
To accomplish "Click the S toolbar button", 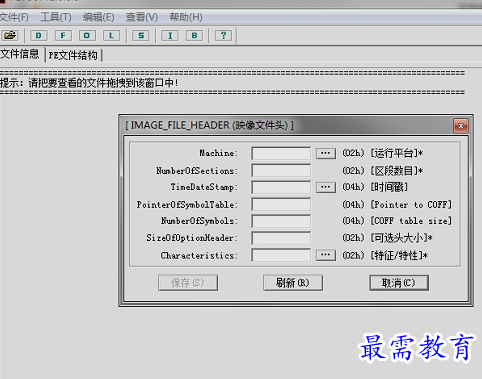I will [x=141, y=35].
